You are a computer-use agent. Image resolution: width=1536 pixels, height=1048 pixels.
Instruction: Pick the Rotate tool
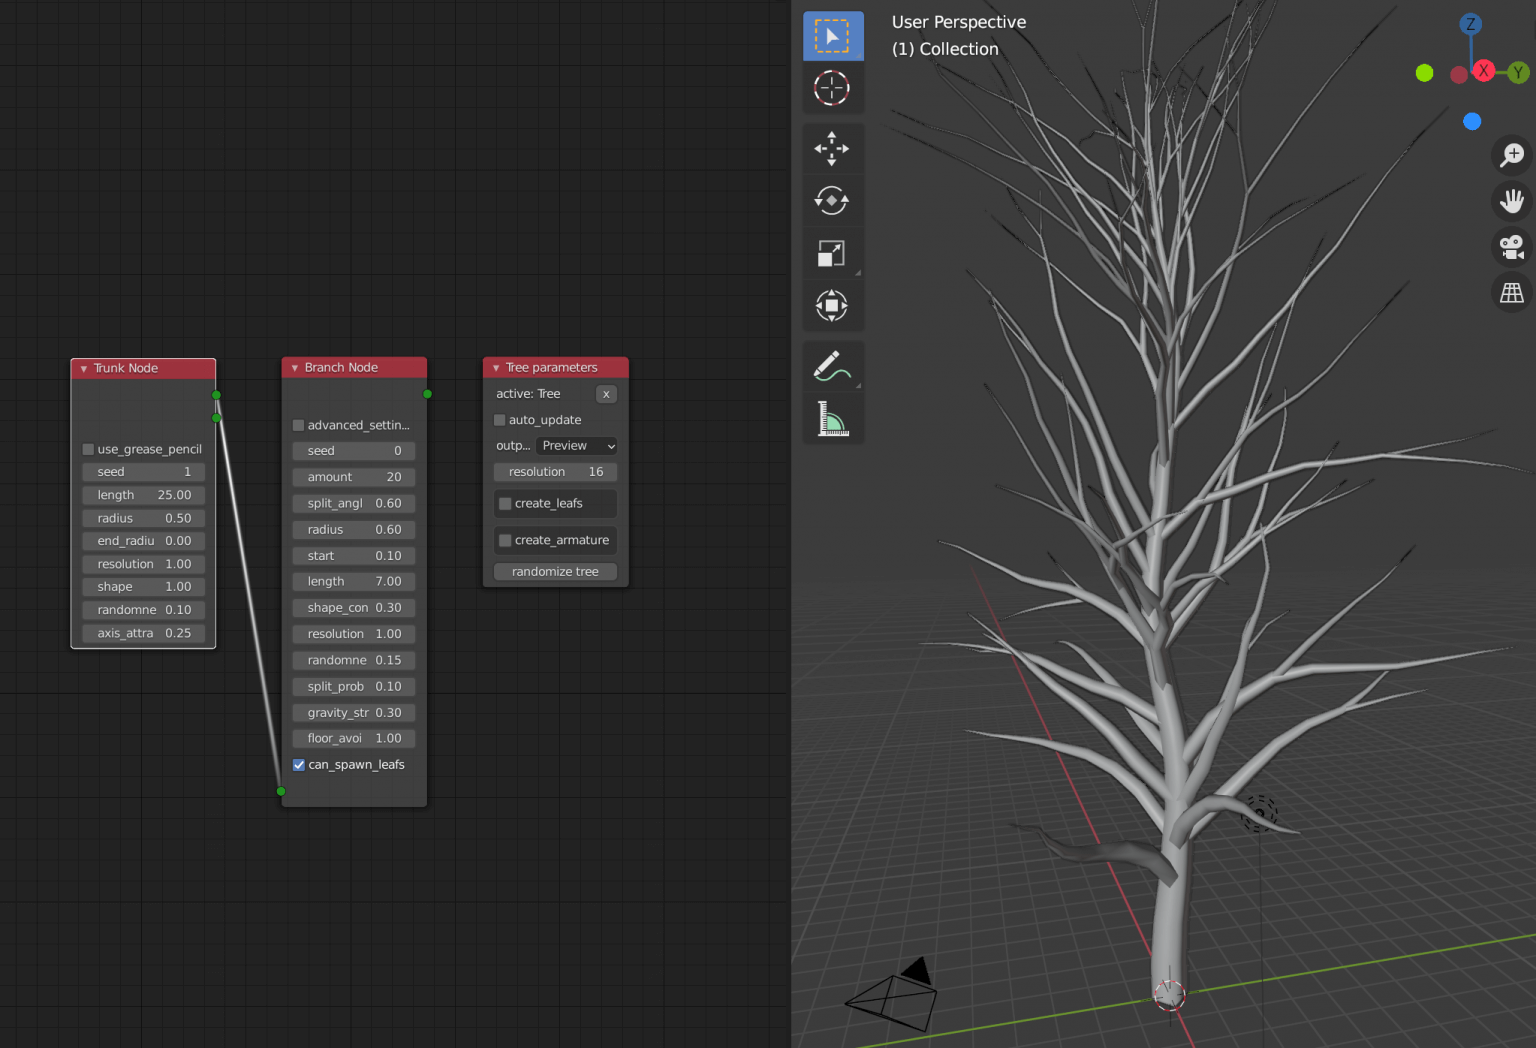coord(832,201)
